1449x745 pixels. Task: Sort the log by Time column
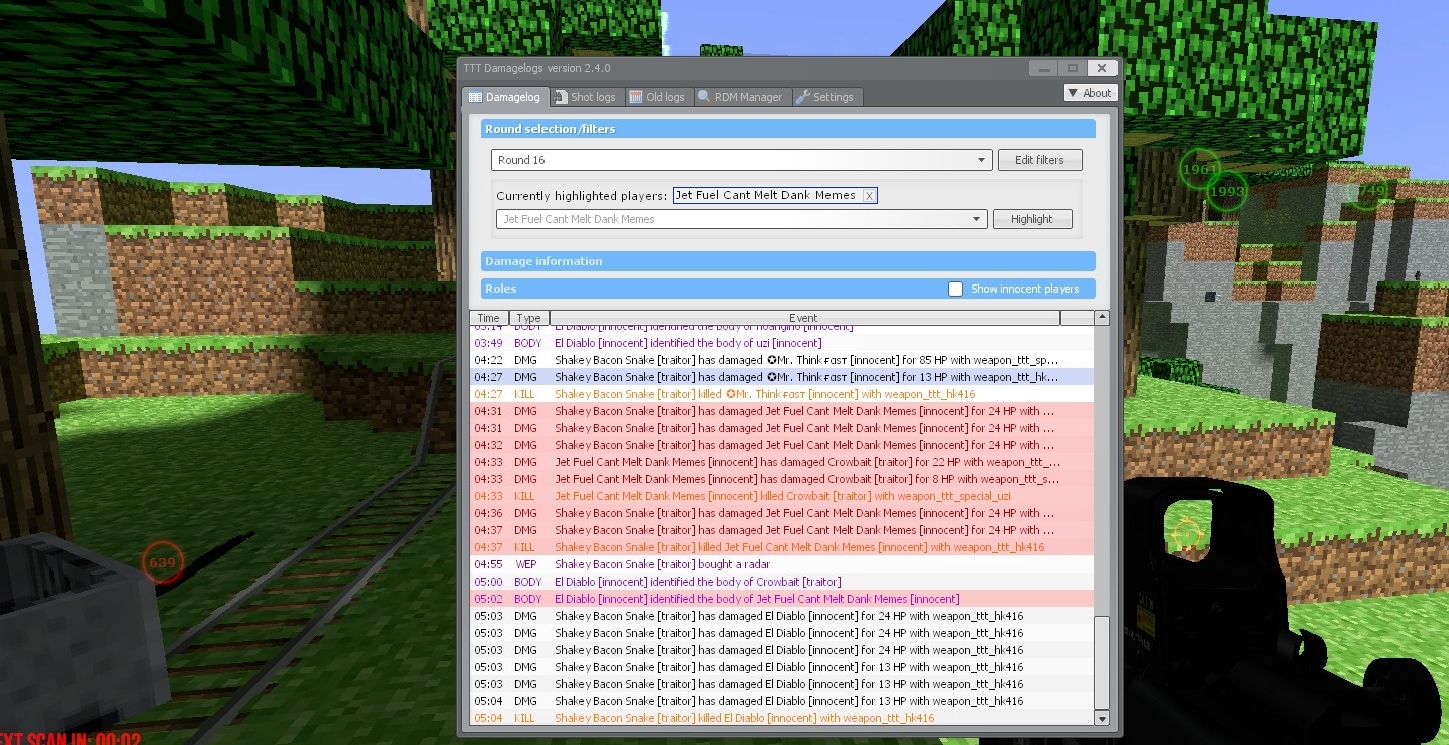coord(489,318)
